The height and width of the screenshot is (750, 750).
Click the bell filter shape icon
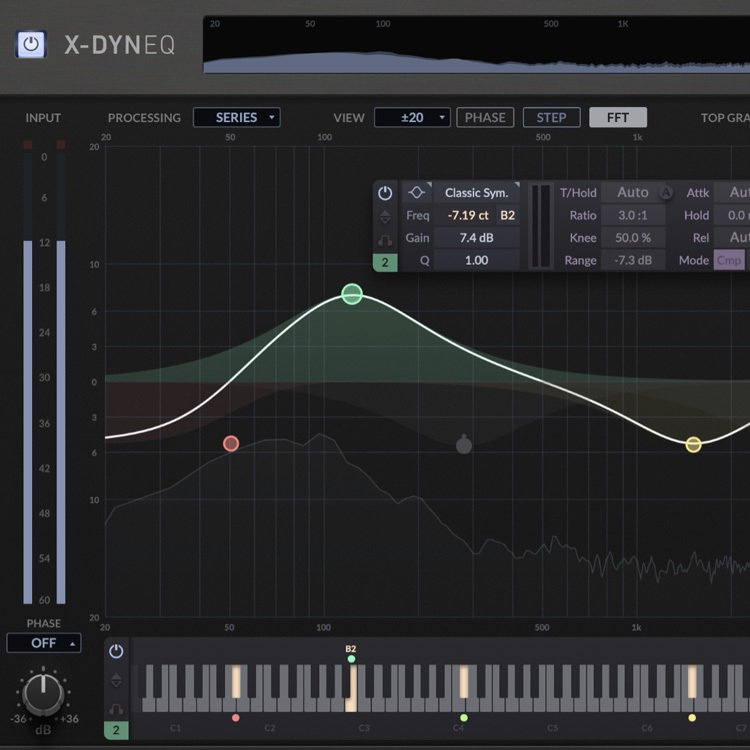pos(416,192)
